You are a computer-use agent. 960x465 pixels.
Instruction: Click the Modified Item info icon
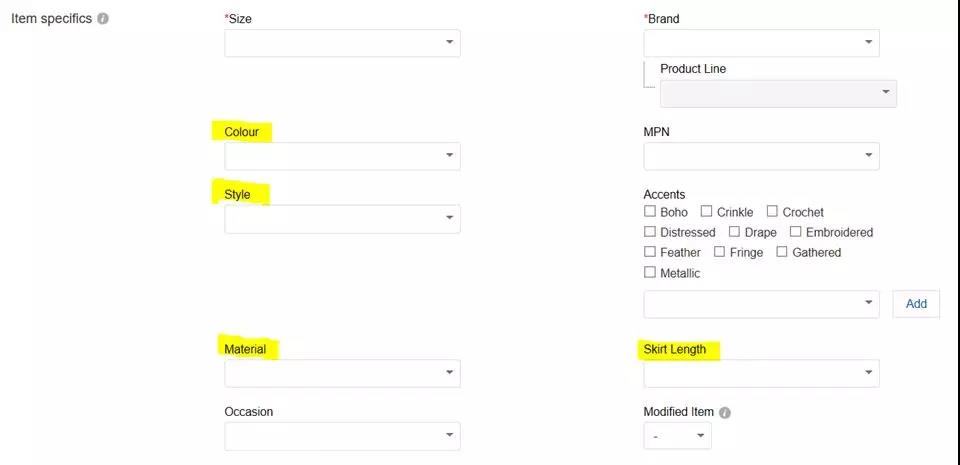click(725, 412)
